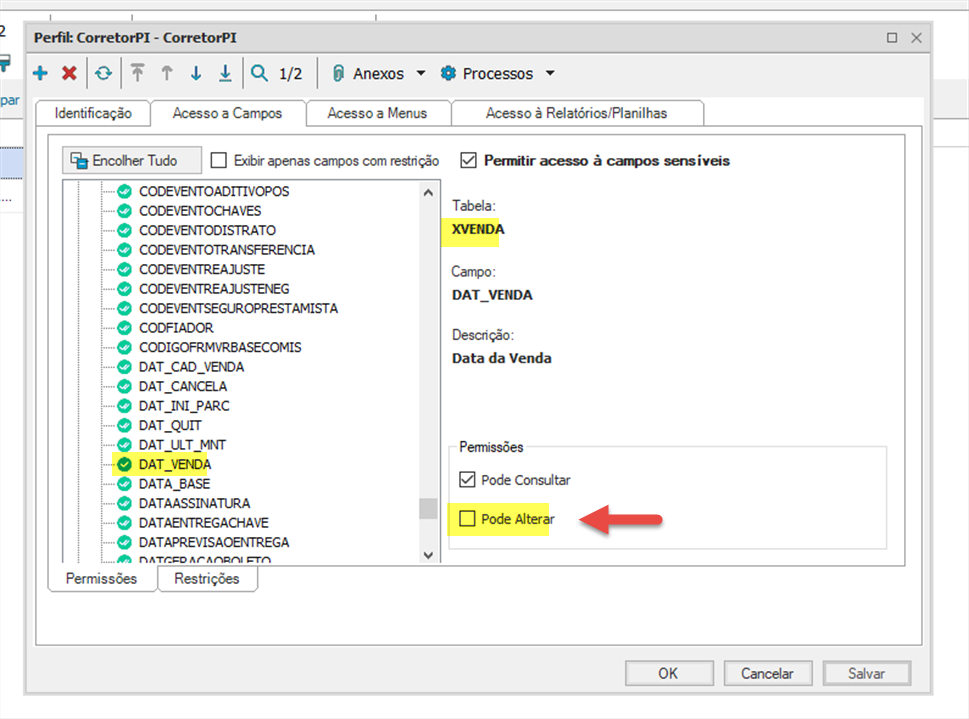This screenshot has width=969, height=719.
Task: Click green check icon beside CODFIADOR
Action: click(124, 328)
